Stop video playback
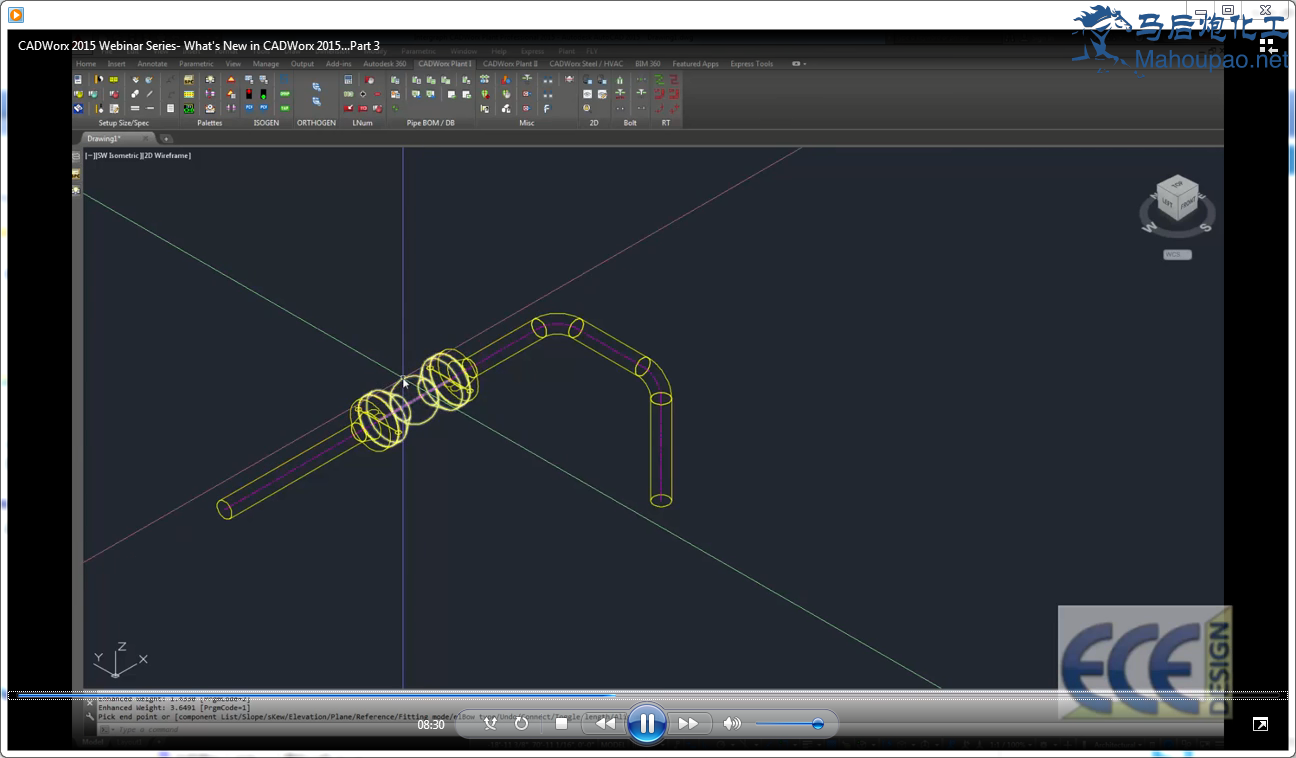Screen dimensions: 1296x758 tap(561, 723)
